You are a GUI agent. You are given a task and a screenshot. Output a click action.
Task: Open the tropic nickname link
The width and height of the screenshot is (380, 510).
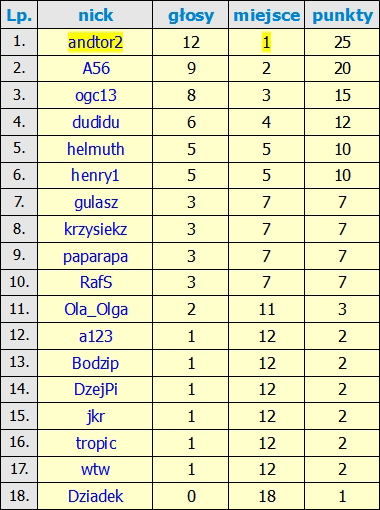[x=96, y=444]
